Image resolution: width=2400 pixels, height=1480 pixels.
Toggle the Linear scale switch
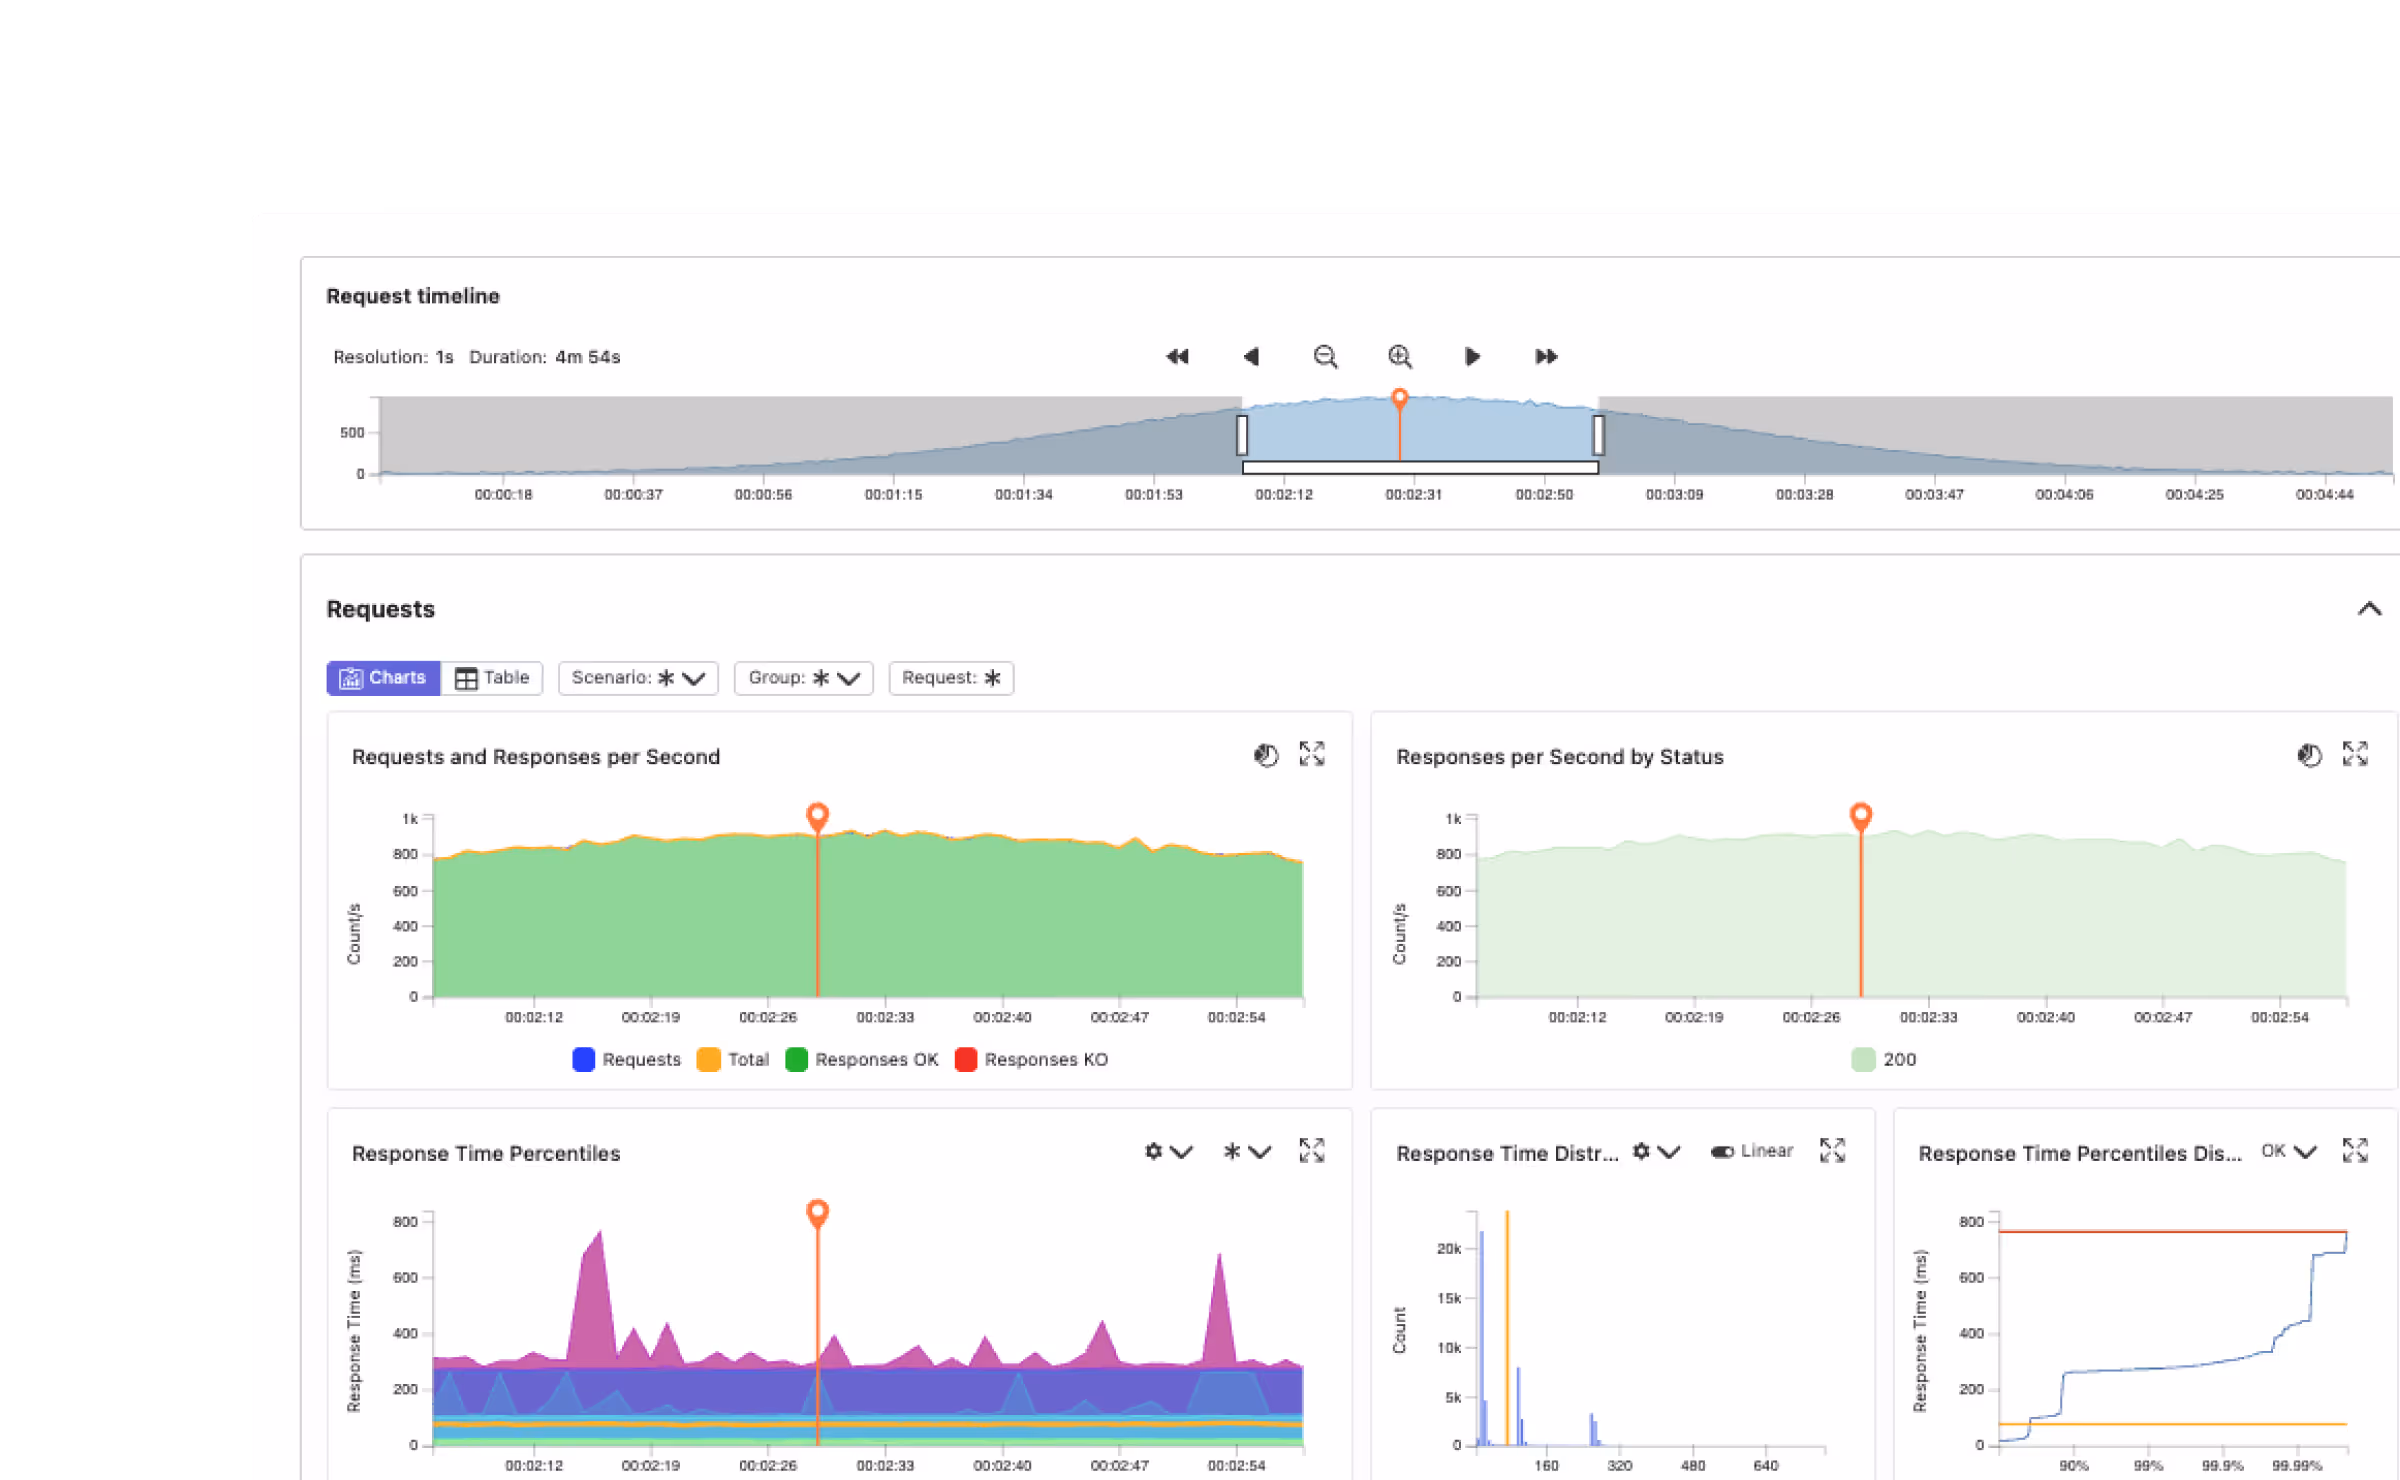(x=1722, y=1152)
